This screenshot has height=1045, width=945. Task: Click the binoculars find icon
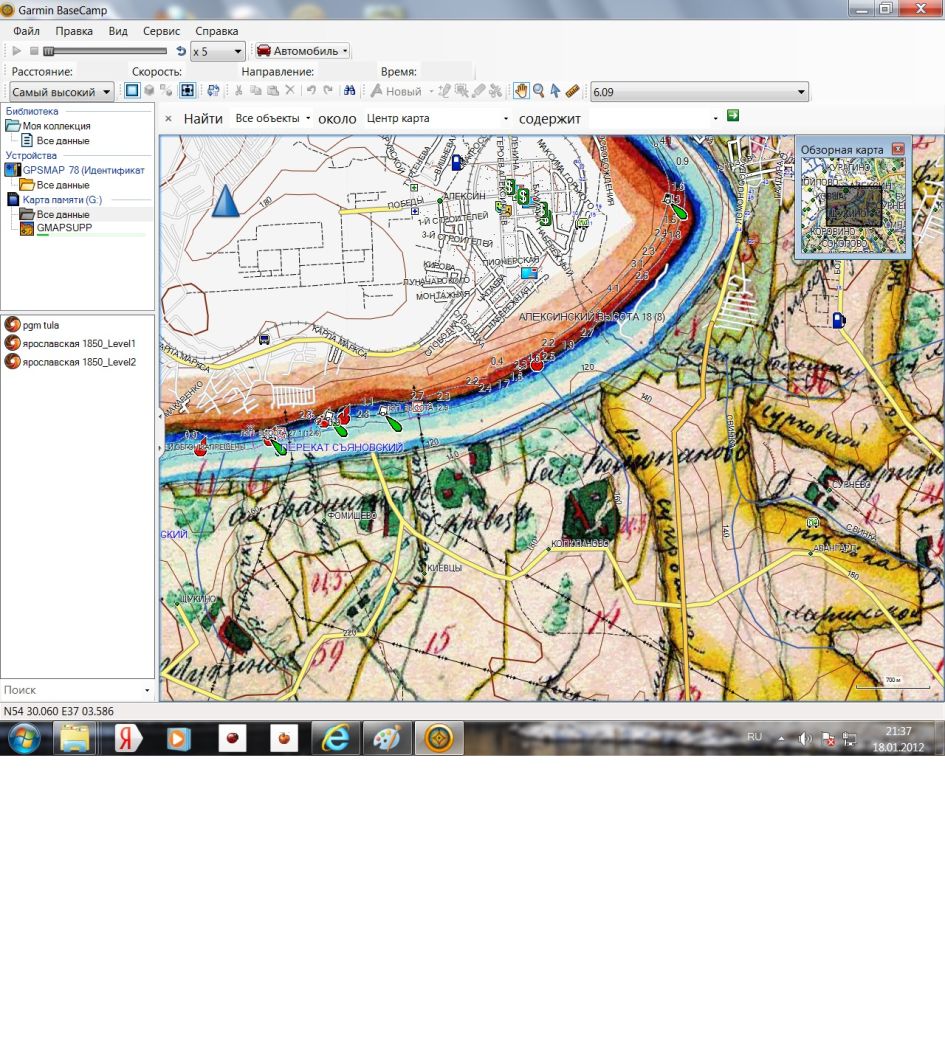tap(350, 91)
